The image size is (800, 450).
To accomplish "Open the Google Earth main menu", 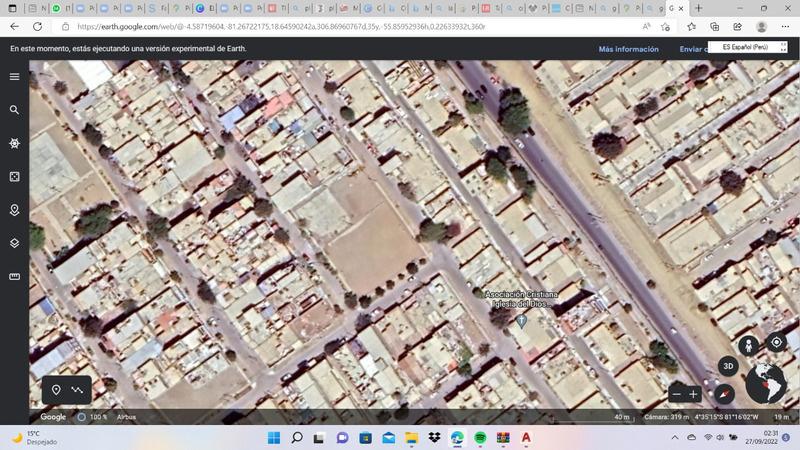I will point(14,77).
